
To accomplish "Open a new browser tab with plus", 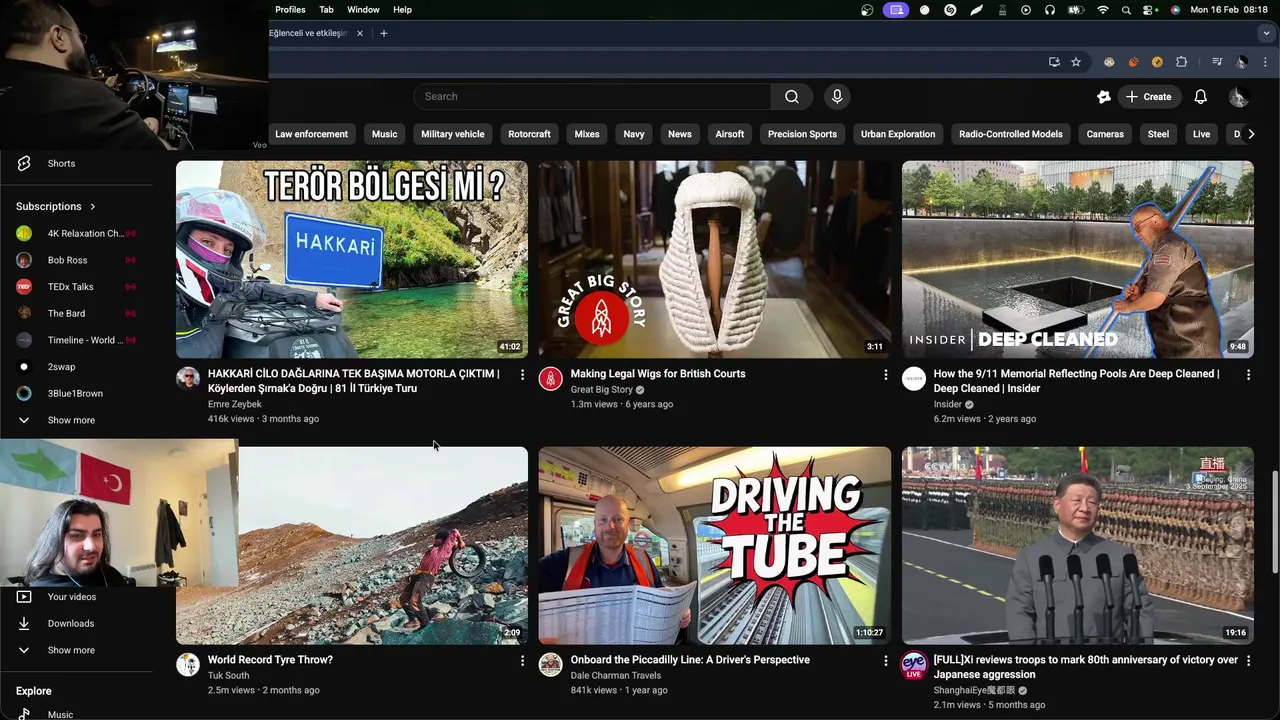I will (383, 33).
